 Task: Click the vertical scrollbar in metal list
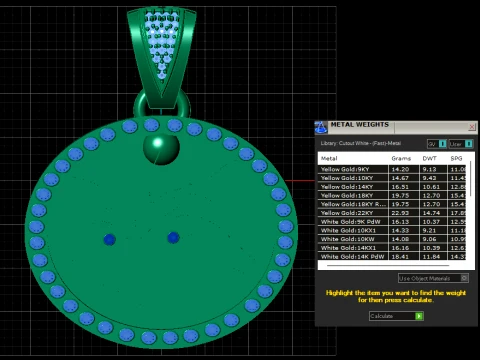[470, 179]
